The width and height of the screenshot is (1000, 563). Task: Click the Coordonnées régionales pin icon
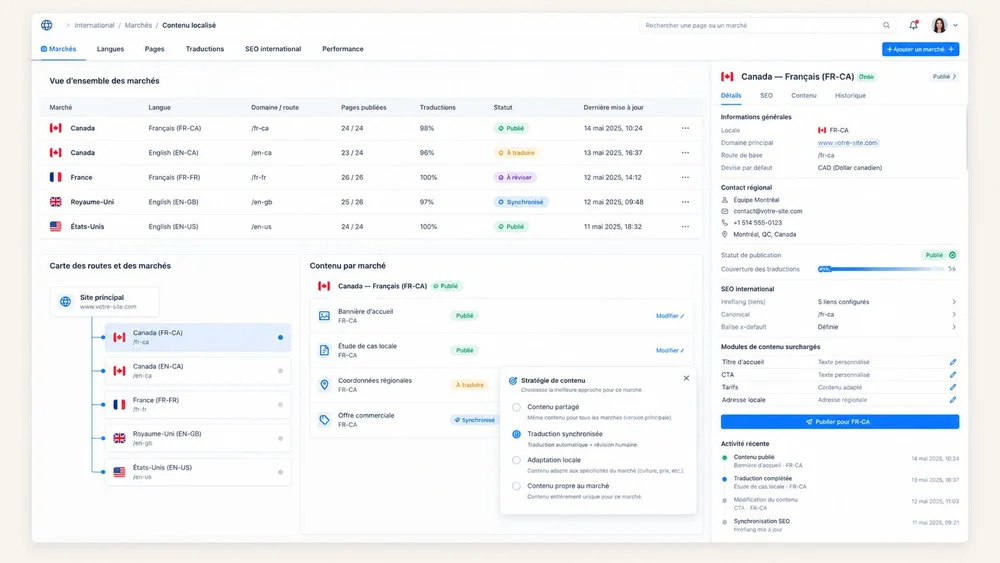point(324,384)
